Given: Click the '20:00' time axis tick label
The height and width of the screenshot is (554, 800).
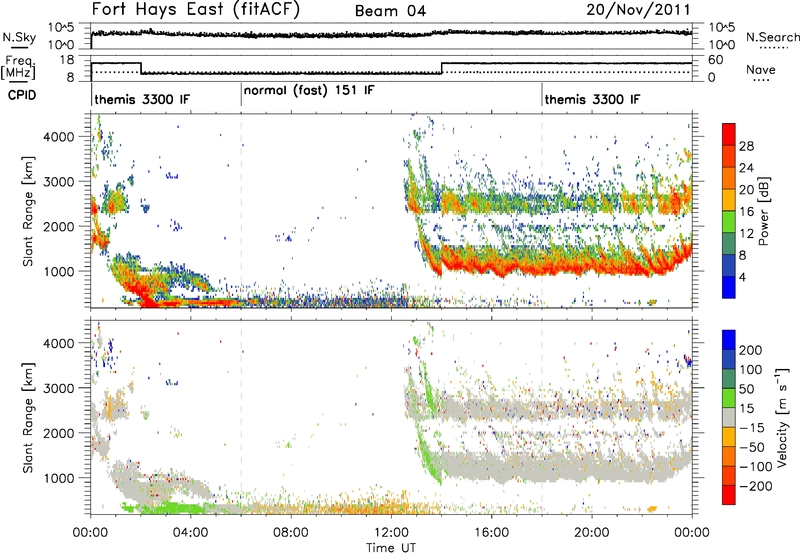Looking at the screenshot, I should coord(592,533).
